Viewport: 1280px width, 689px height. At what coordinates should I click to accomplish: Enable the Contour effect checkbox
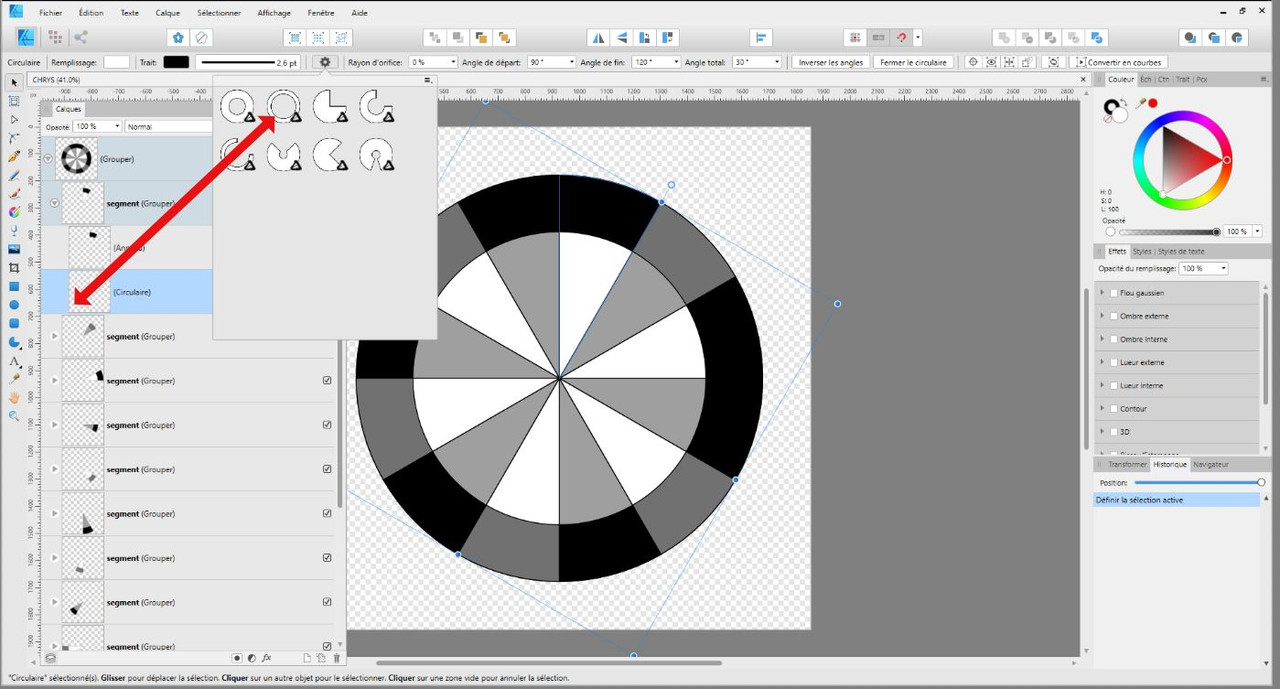(x=1113, y=408)
